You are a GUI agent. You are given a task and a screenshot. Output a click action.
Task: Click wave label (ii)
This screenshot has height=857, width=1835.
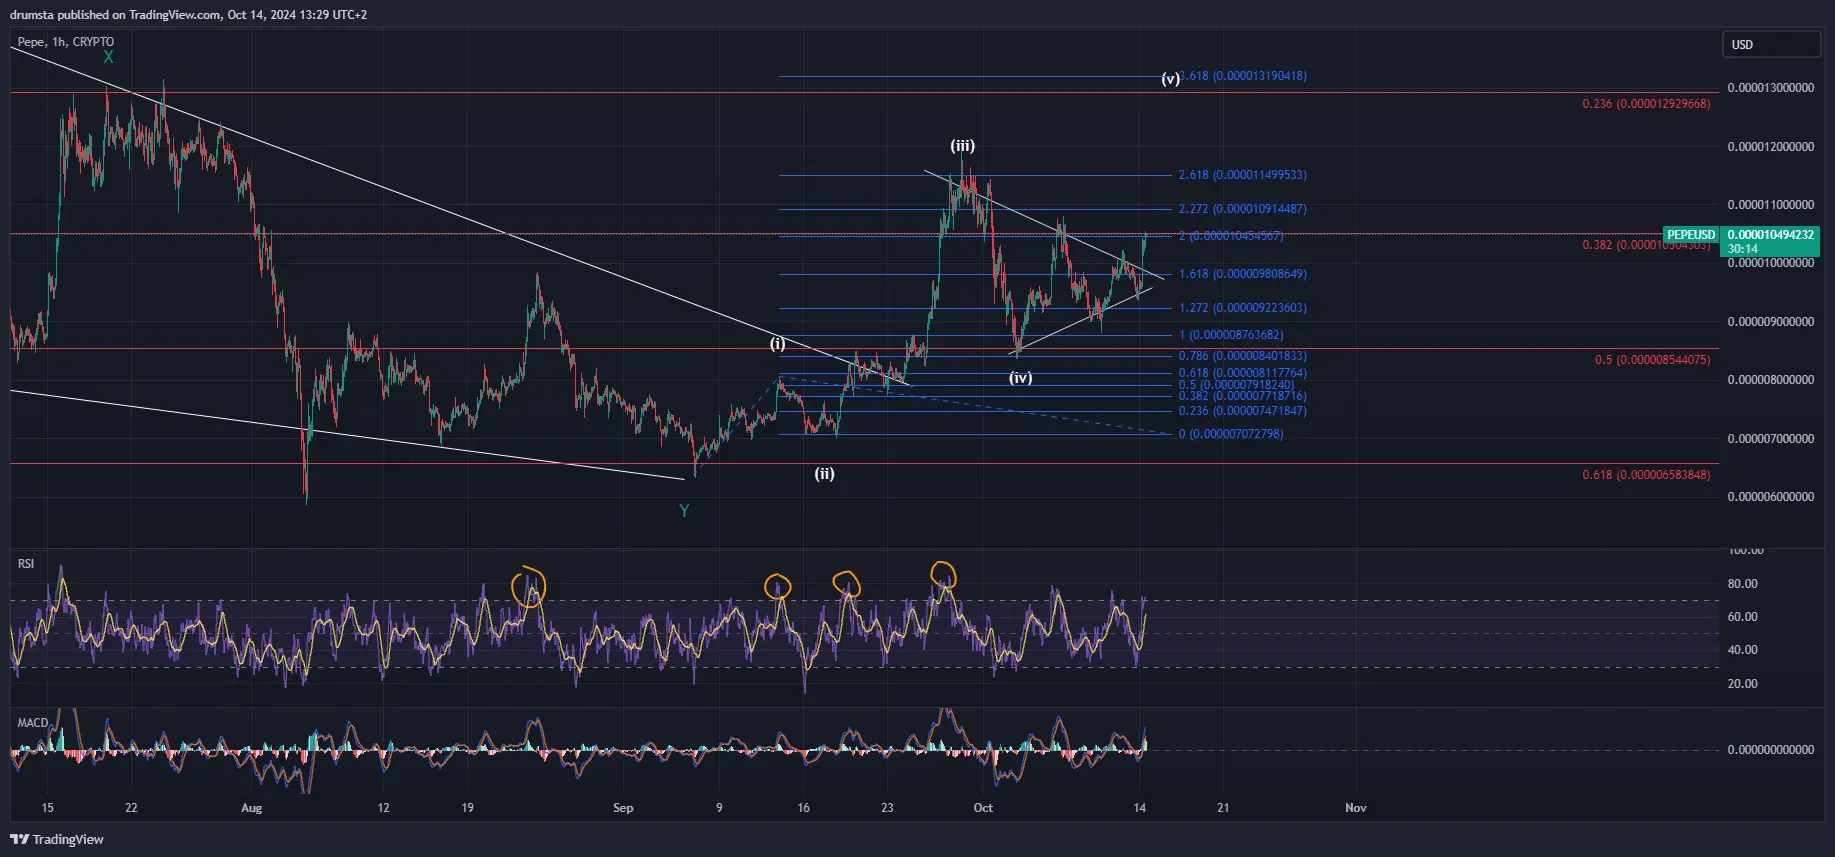[824, 474]
